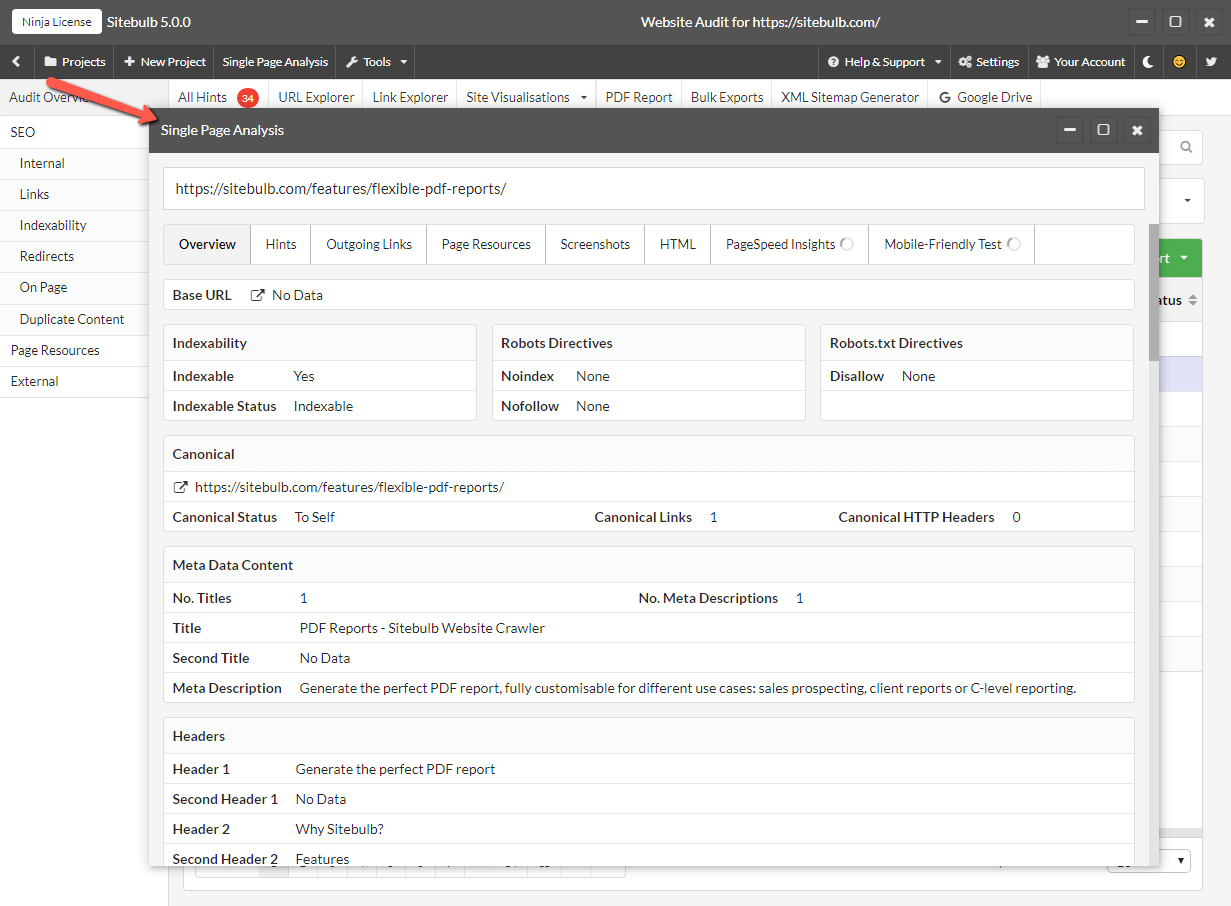The image size is (1231, 906).
Task: Start a New Project from the toolbar
Action: pyautogui.click(x=164, y=62)
